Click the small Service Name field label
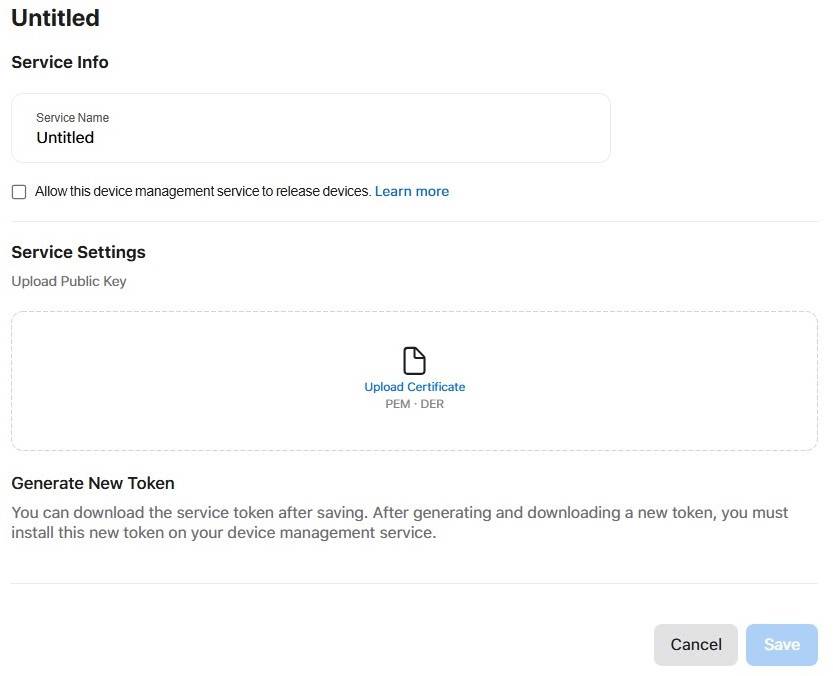Viewport: 833px width, 676px height. pos(72,118)
